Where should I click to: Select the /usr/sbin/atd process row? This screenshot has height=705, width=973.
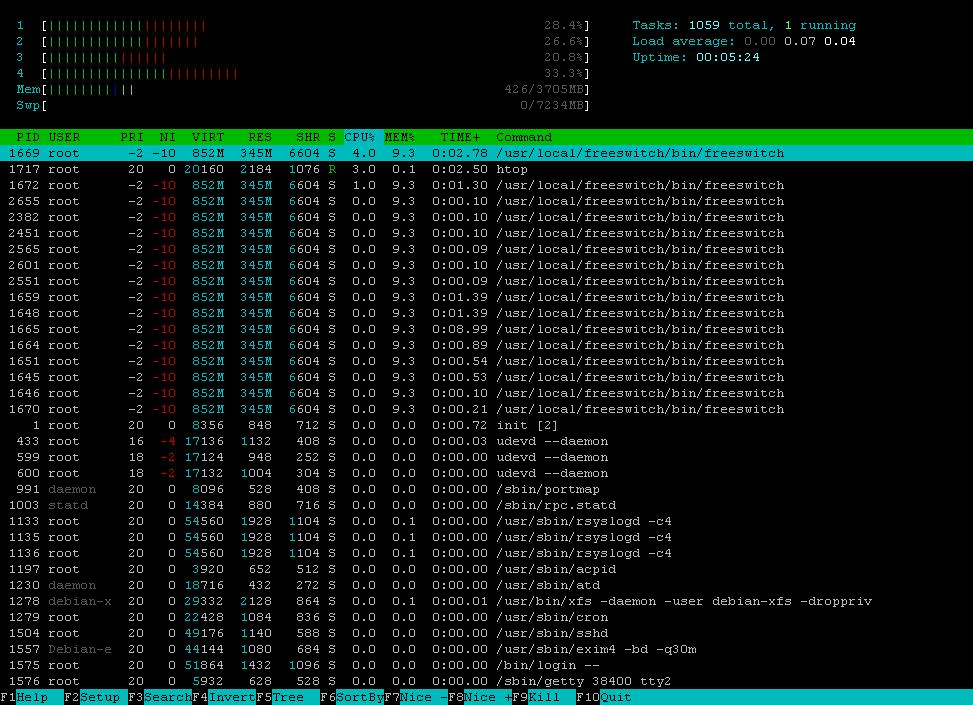coord(486,586)
